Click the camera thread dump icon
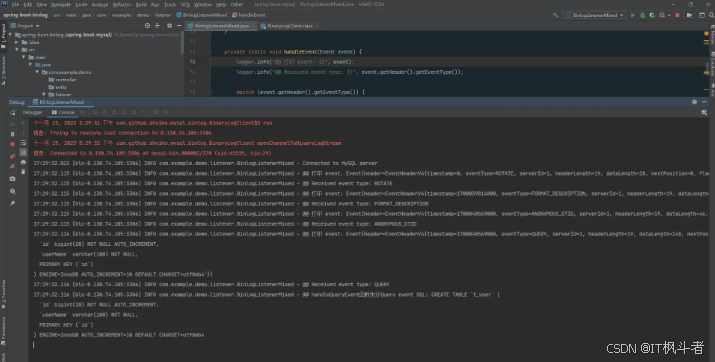715x362 pixels. (x=12, y=179)
